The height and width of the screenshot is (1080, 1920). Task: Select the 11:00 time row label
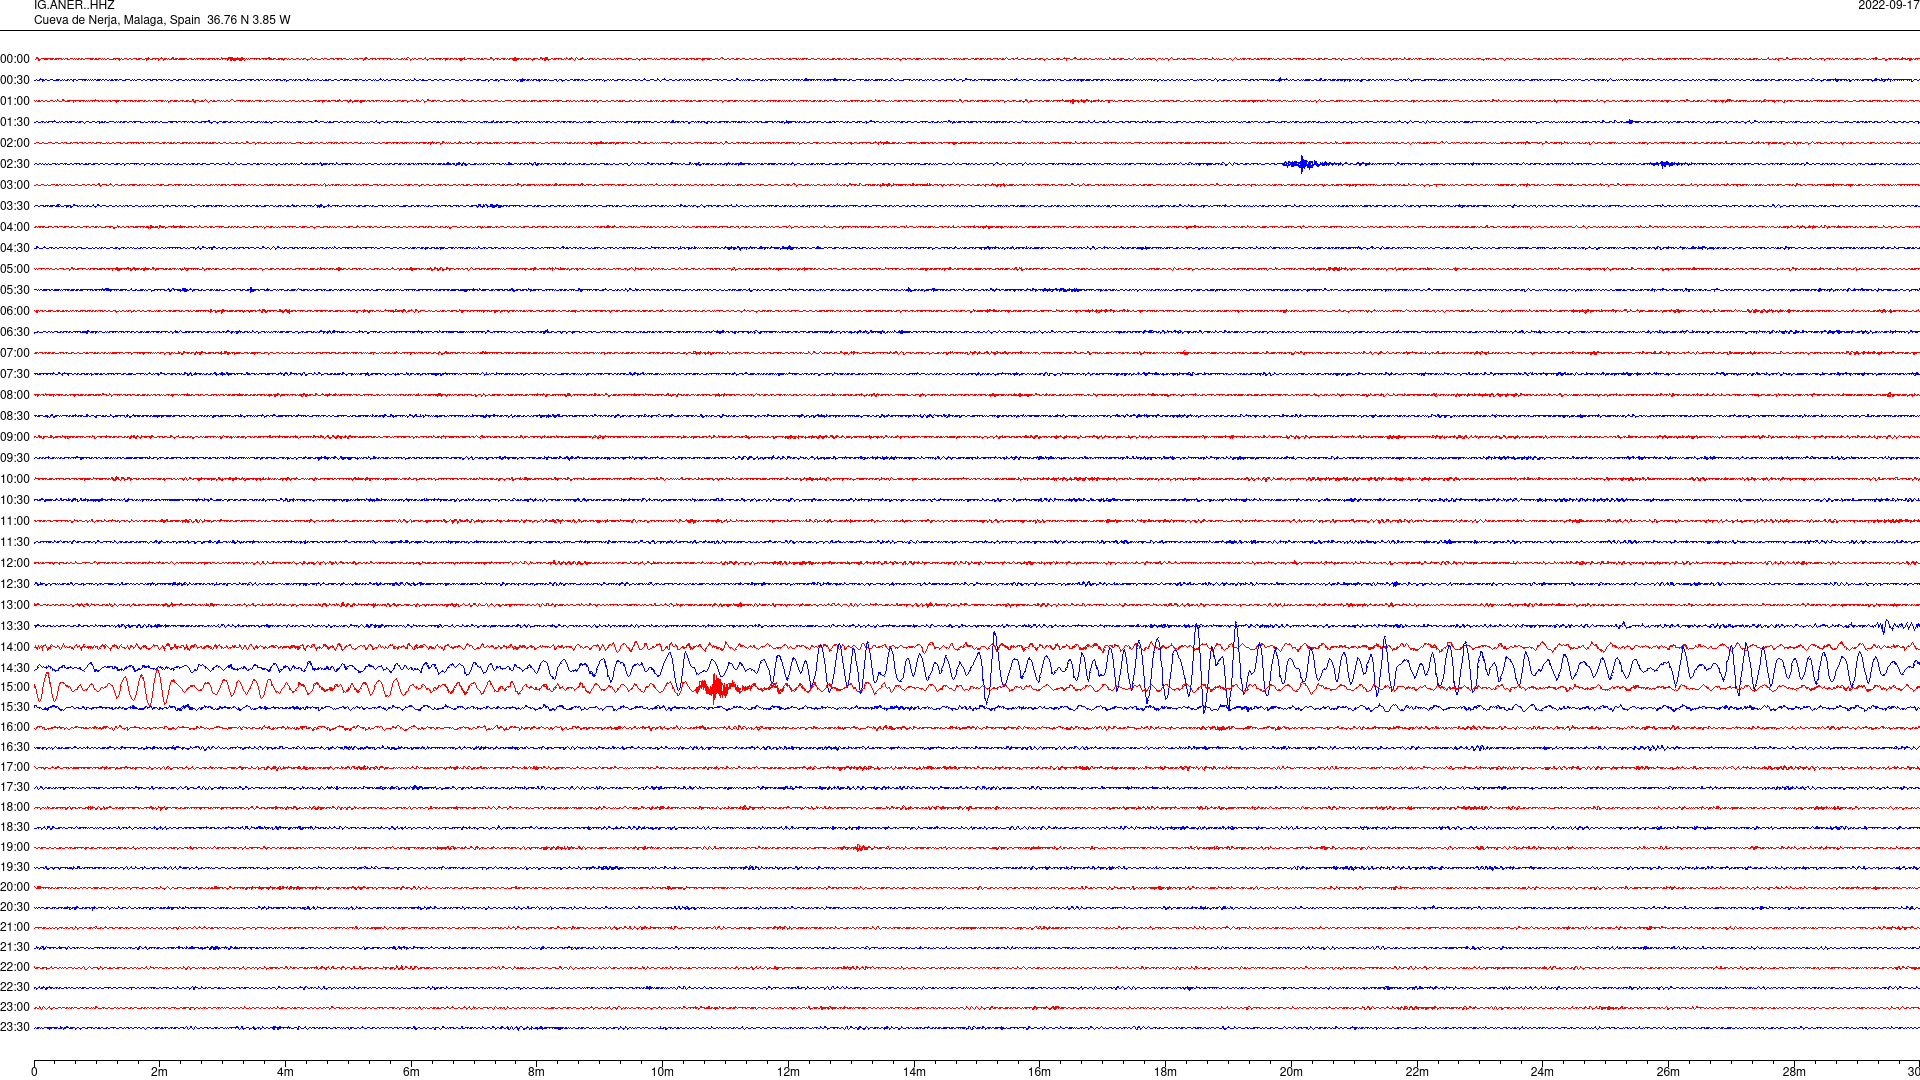[15, 521]
